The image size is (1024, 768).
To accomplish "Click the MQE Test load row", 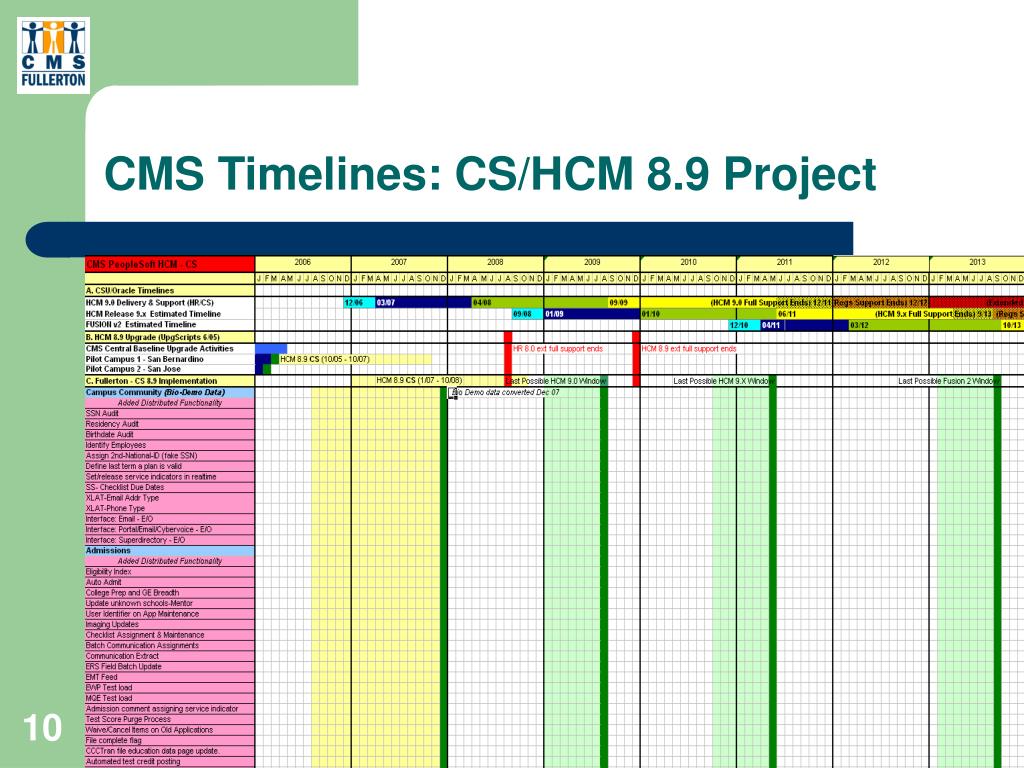I will (170, 698).
